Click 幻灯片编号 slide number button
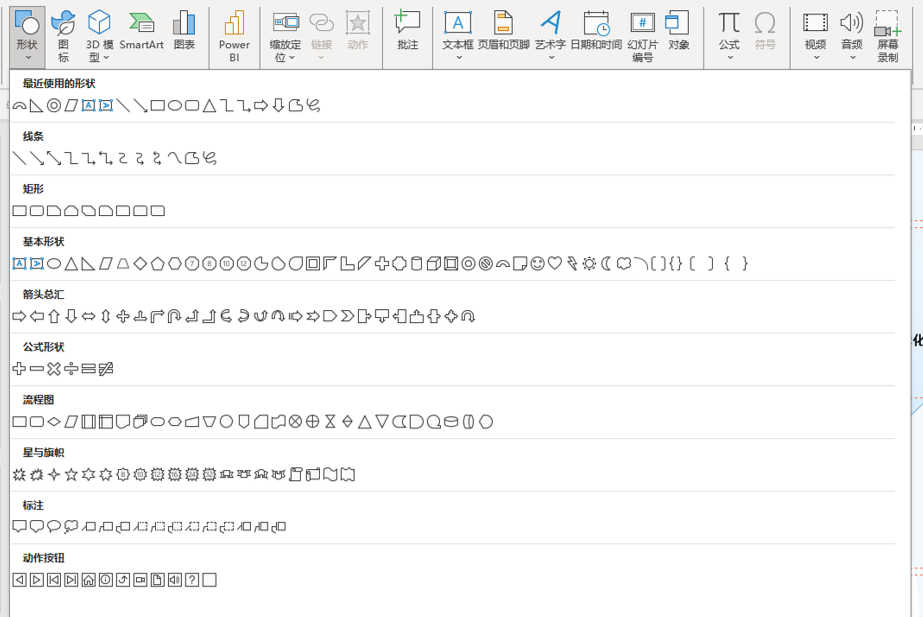Image resolution: width=923 pixels, height=617 pixels. pos(643,37)
